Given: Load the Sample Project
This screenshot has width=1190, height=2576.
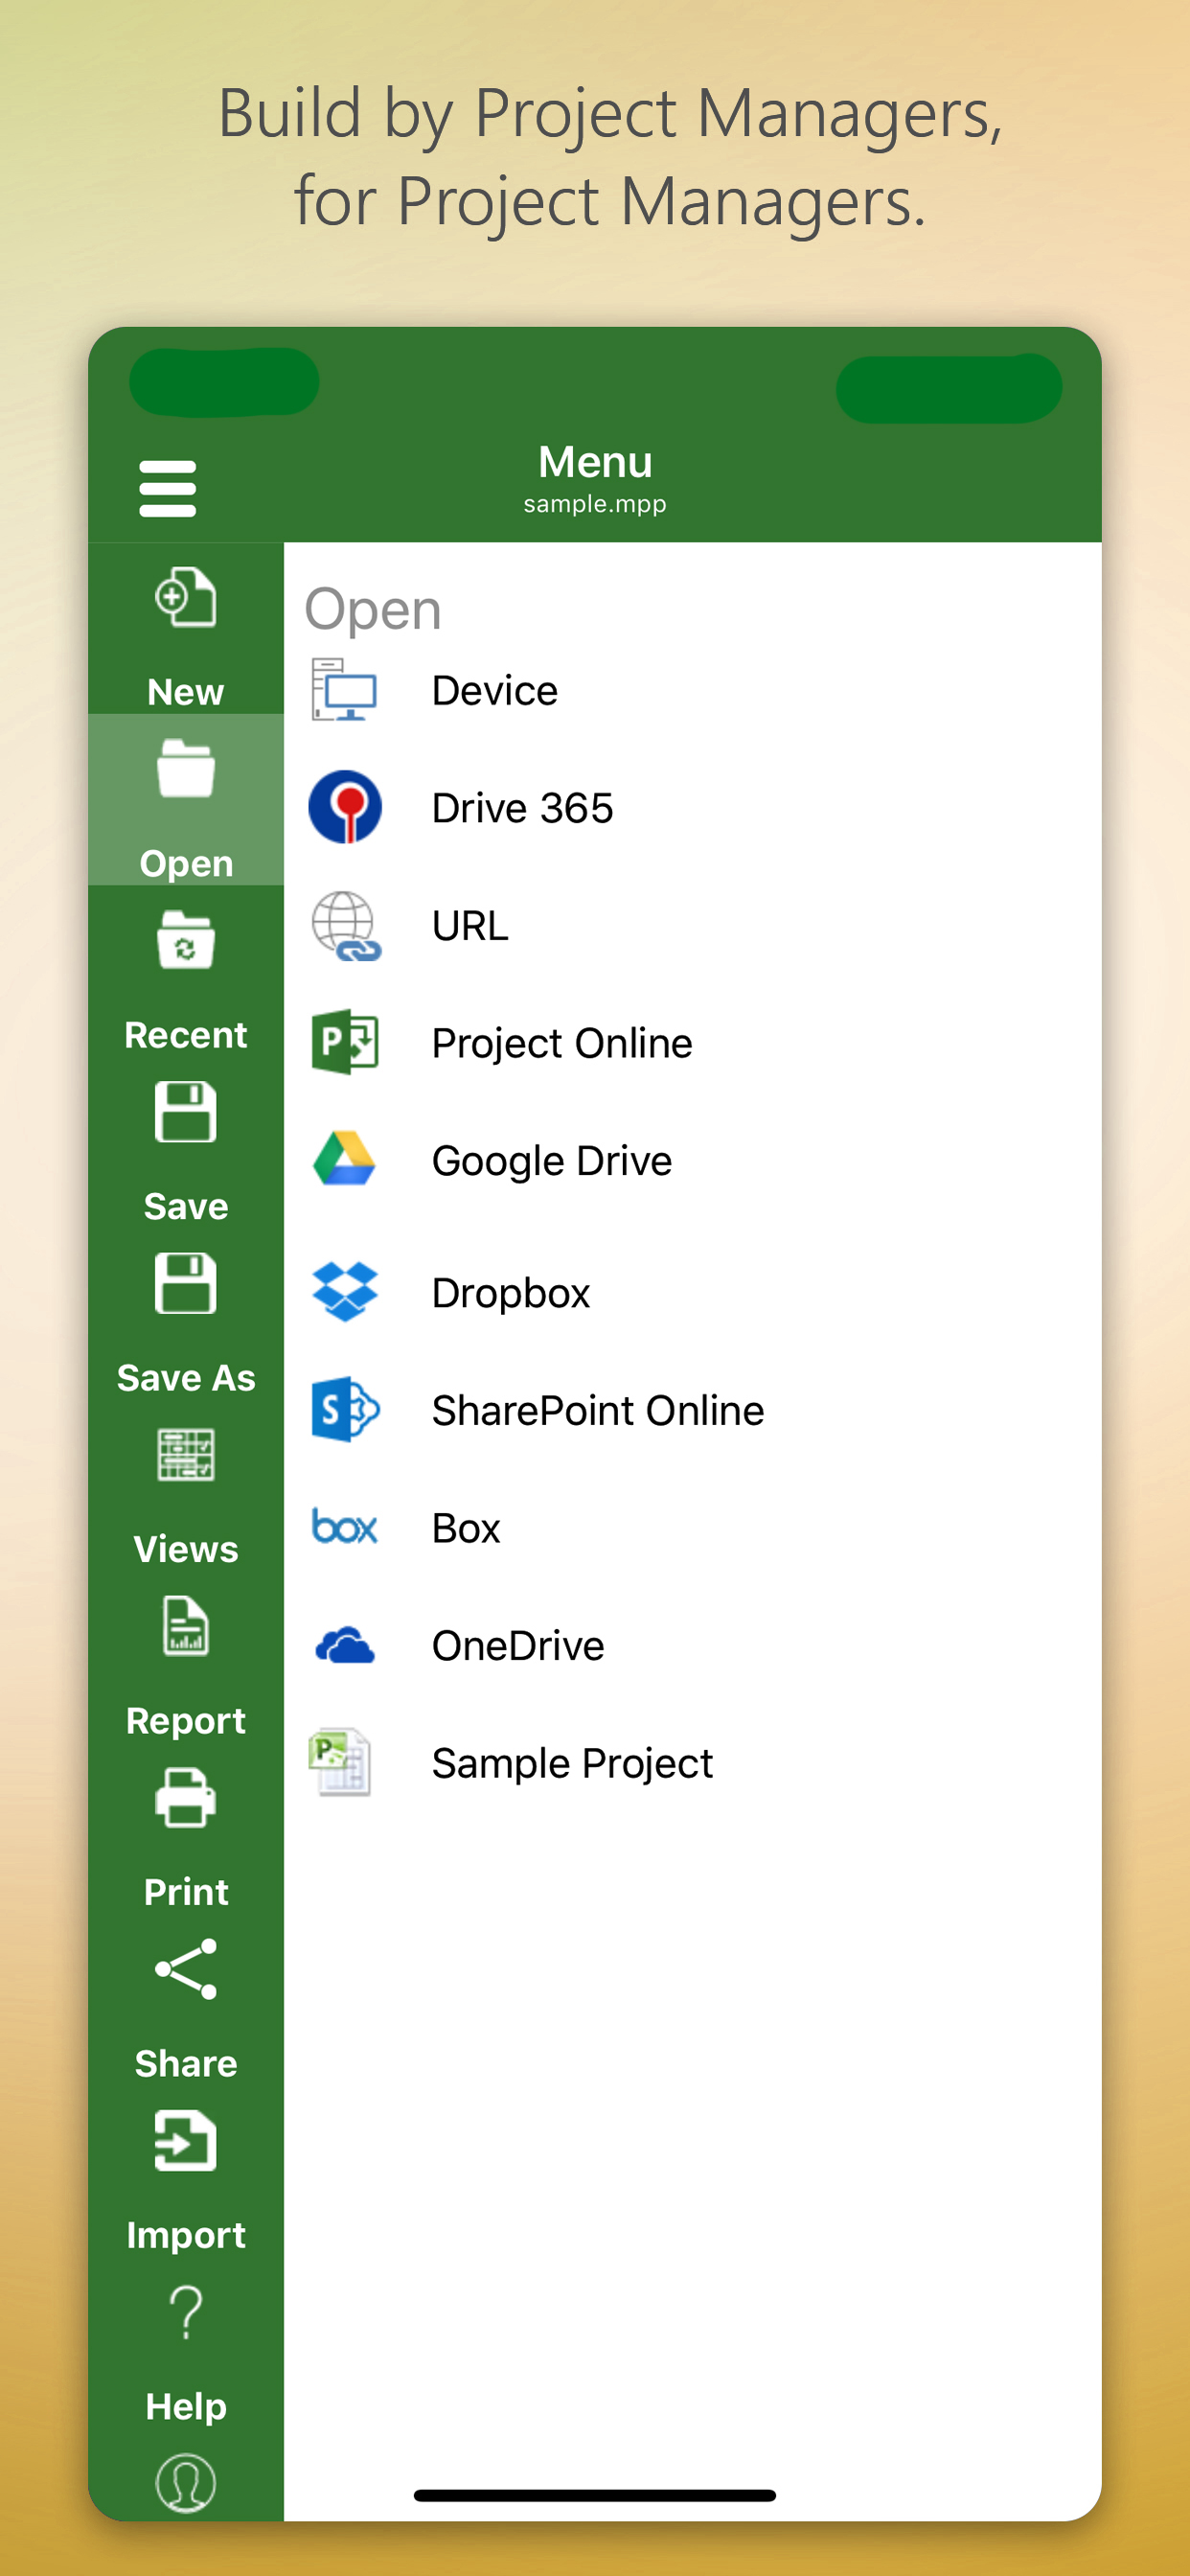Looking at the screenshot, I should [x=571, y=1763].
